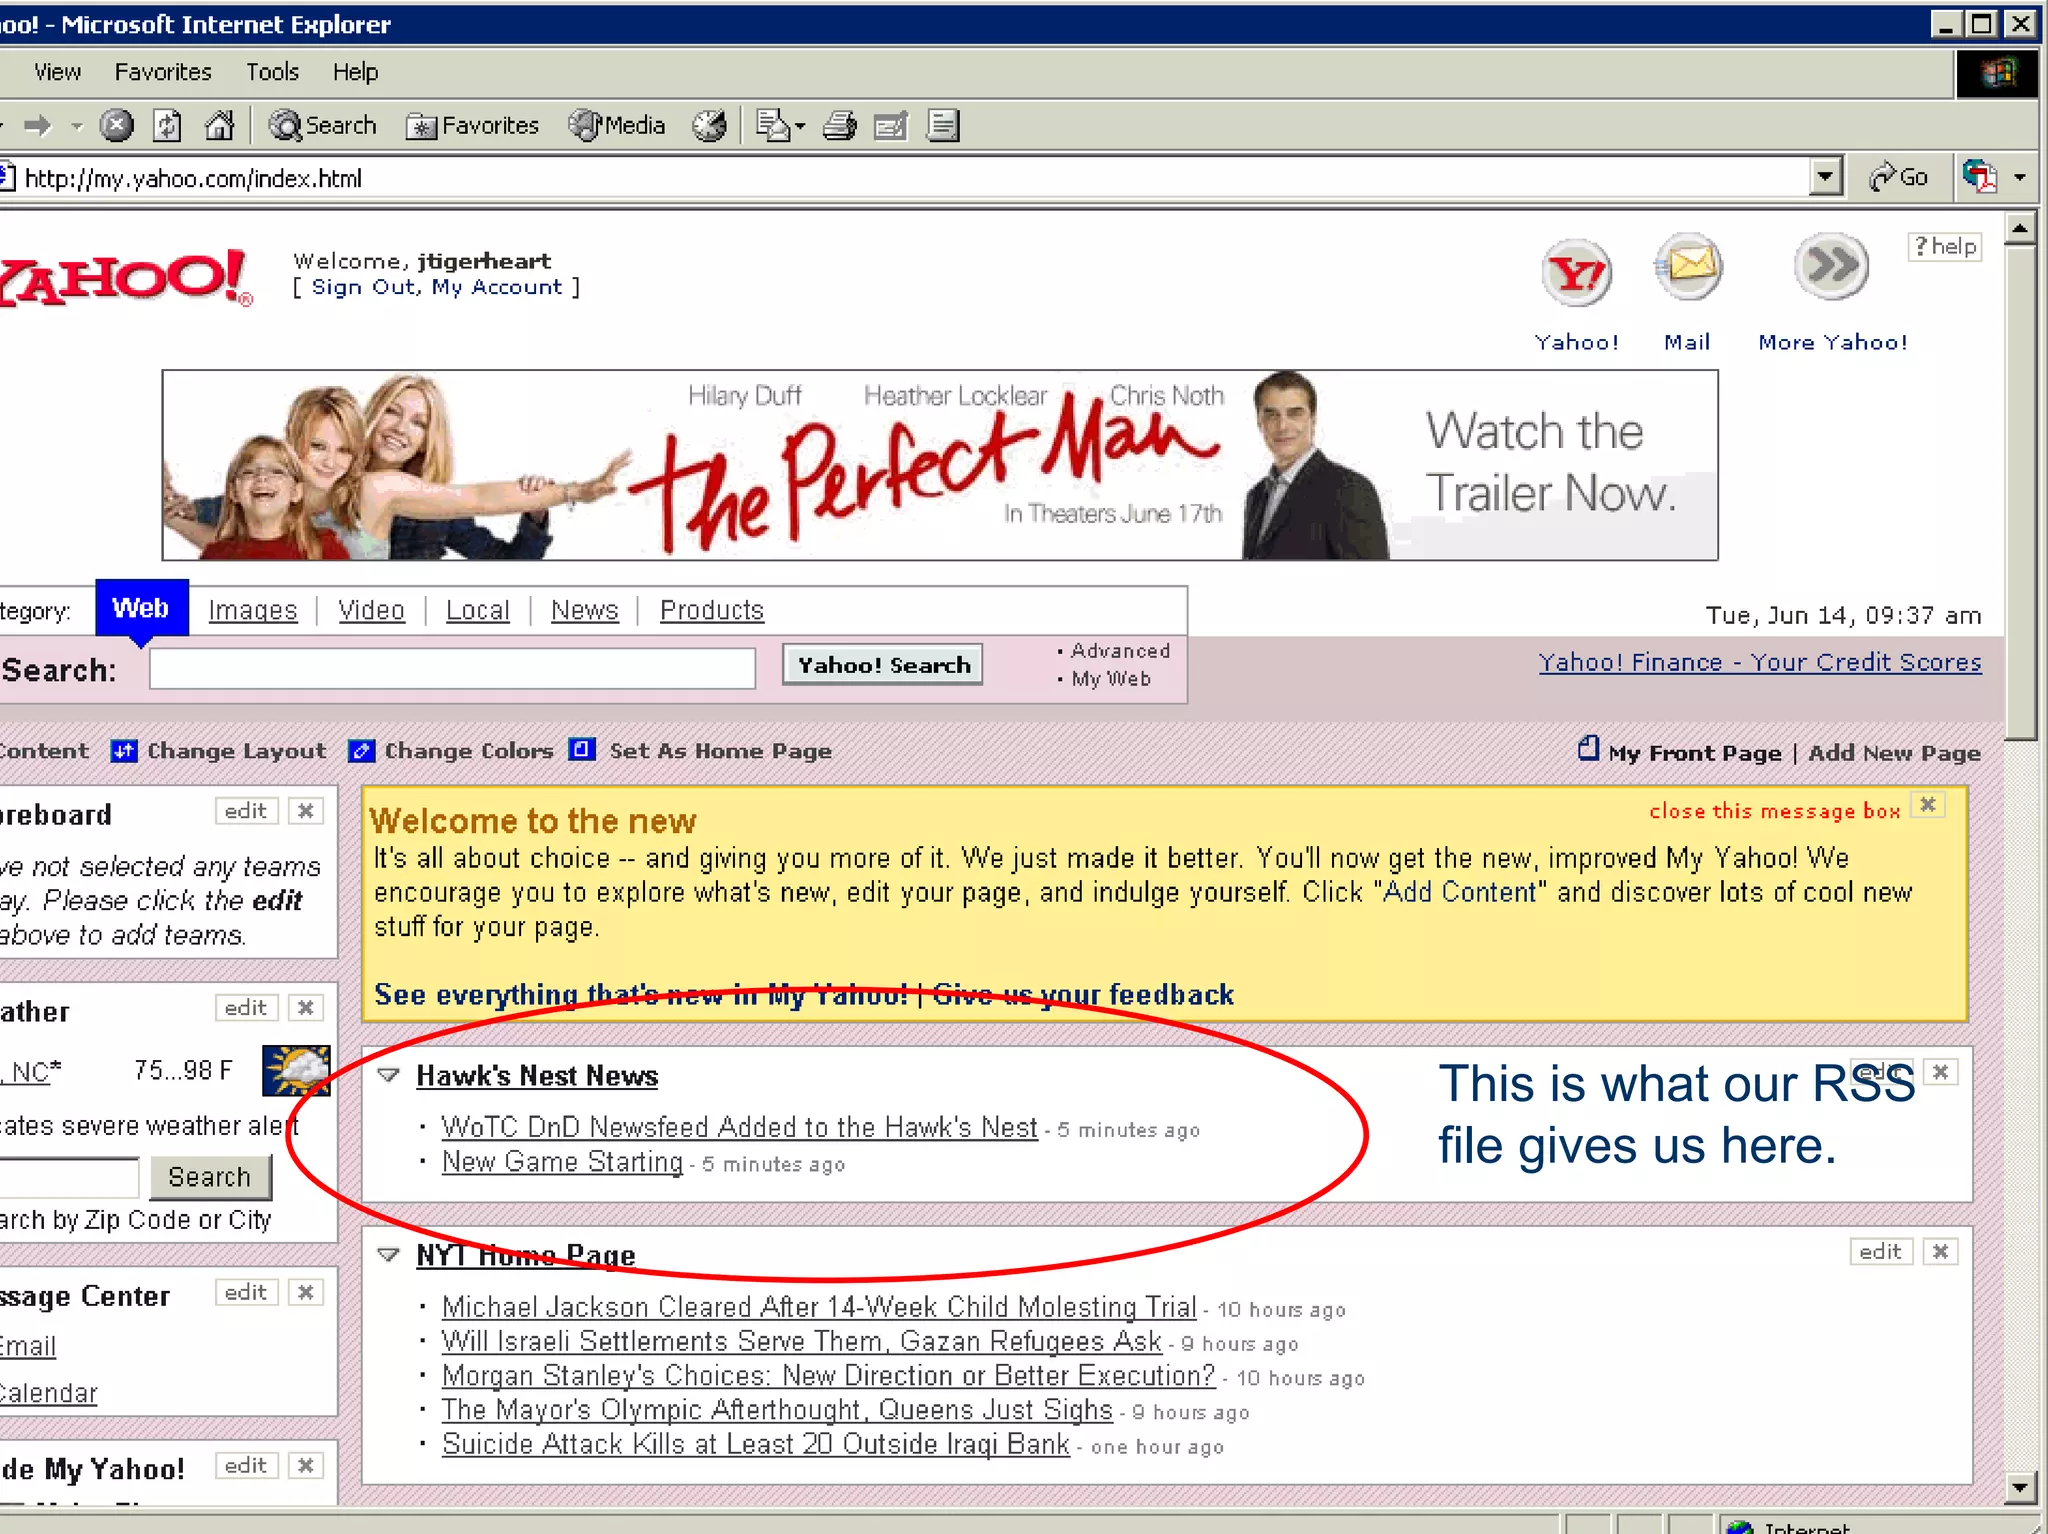Collapse the NYT Home Page section

pyautogui.click(x=389, y=1255)
